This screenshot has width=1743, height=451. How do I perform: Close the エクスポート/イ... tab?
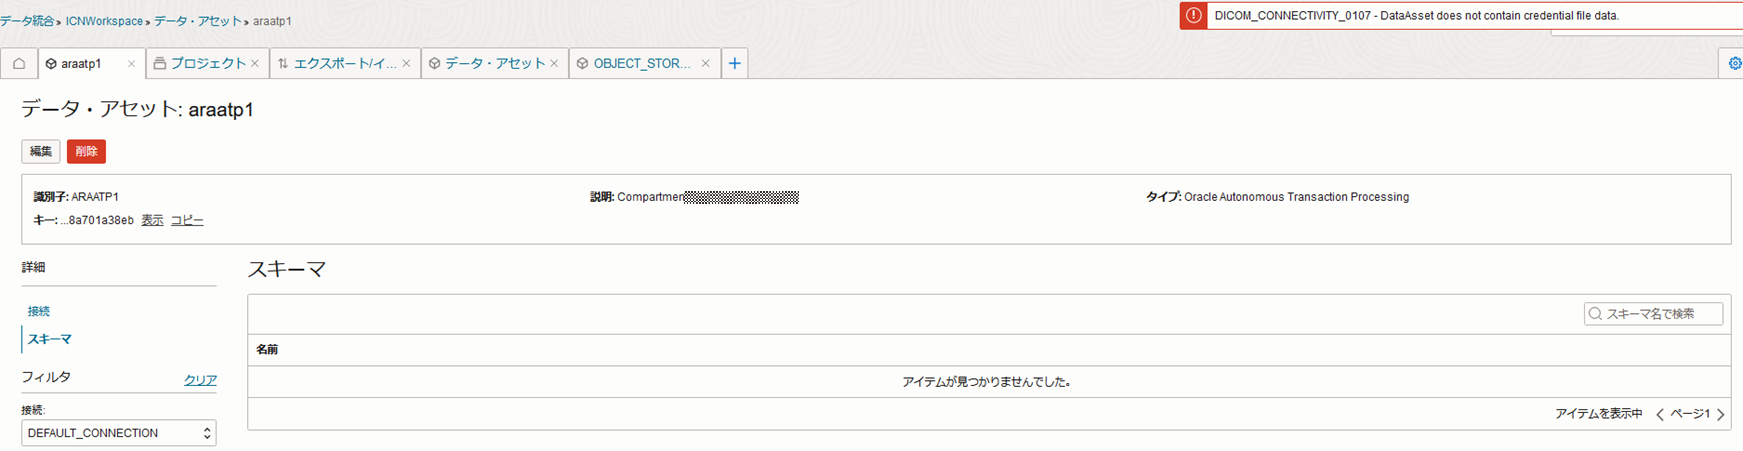click(x=406, y=63)
